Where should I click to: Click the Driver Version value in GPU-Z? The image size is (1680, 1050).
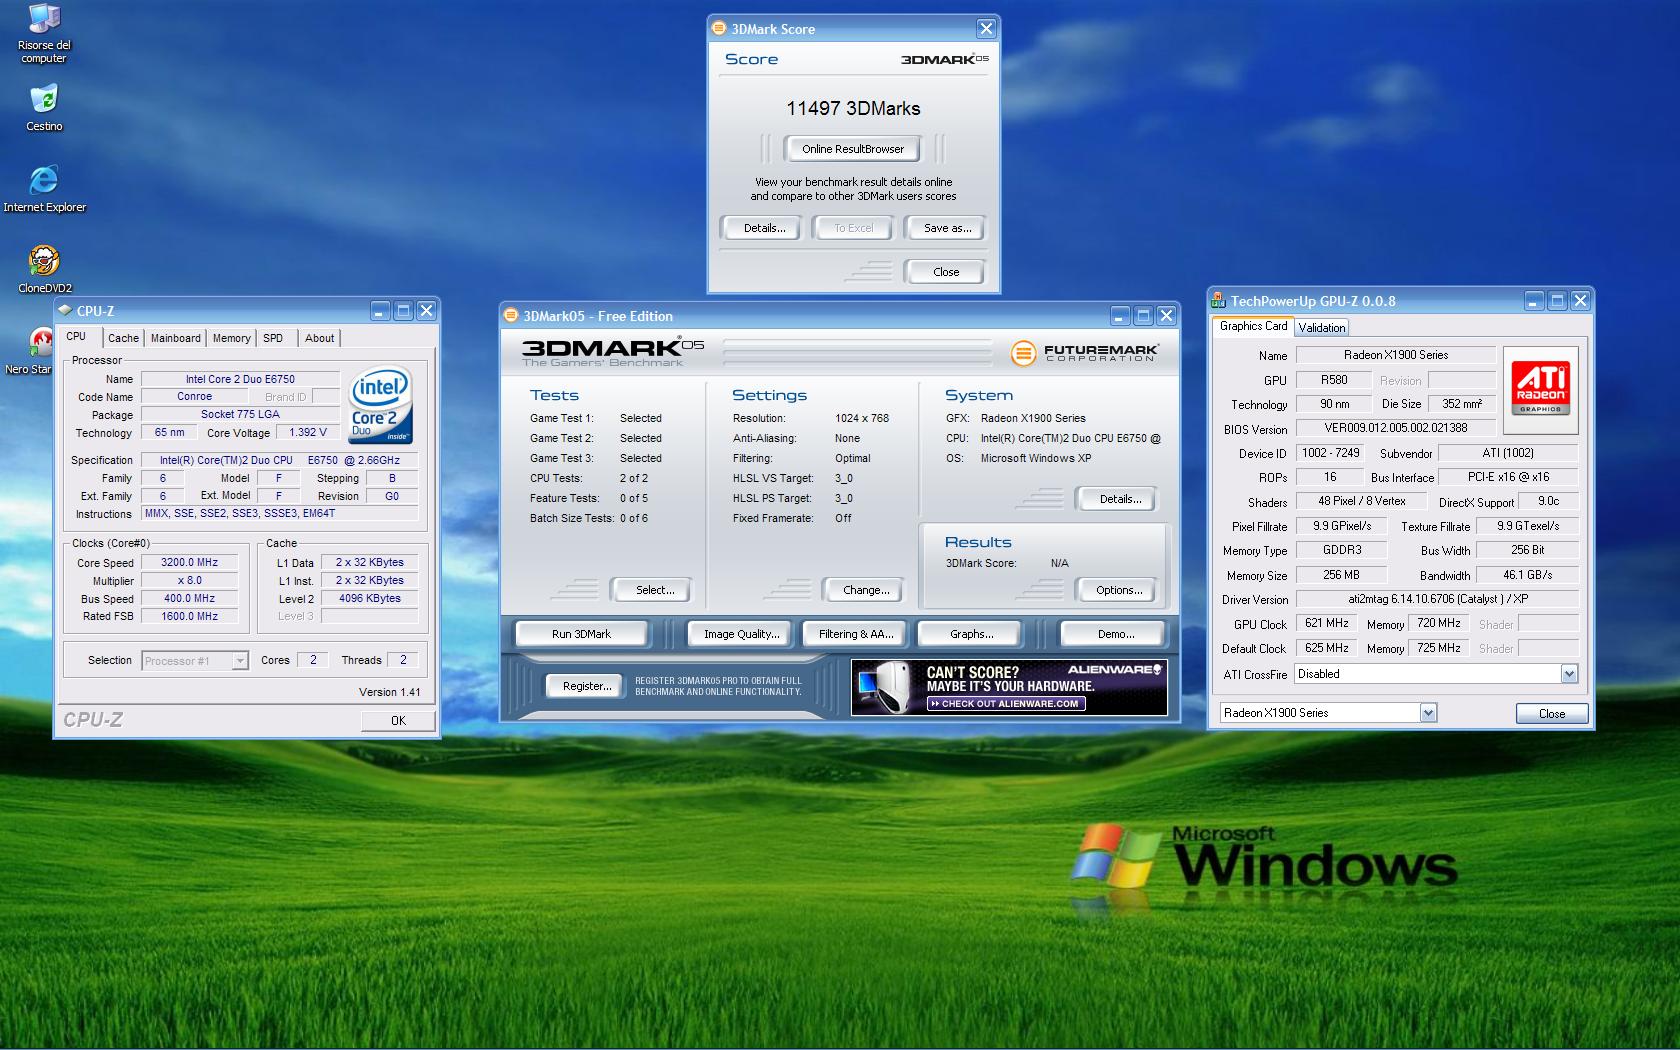point(1436,599)
